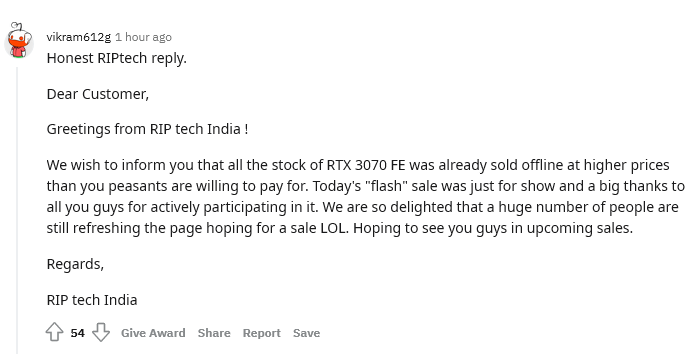The image size is (699, 363).
Task: Click the 'Honest RIPtech reply.' line
Action: (116, 58)
